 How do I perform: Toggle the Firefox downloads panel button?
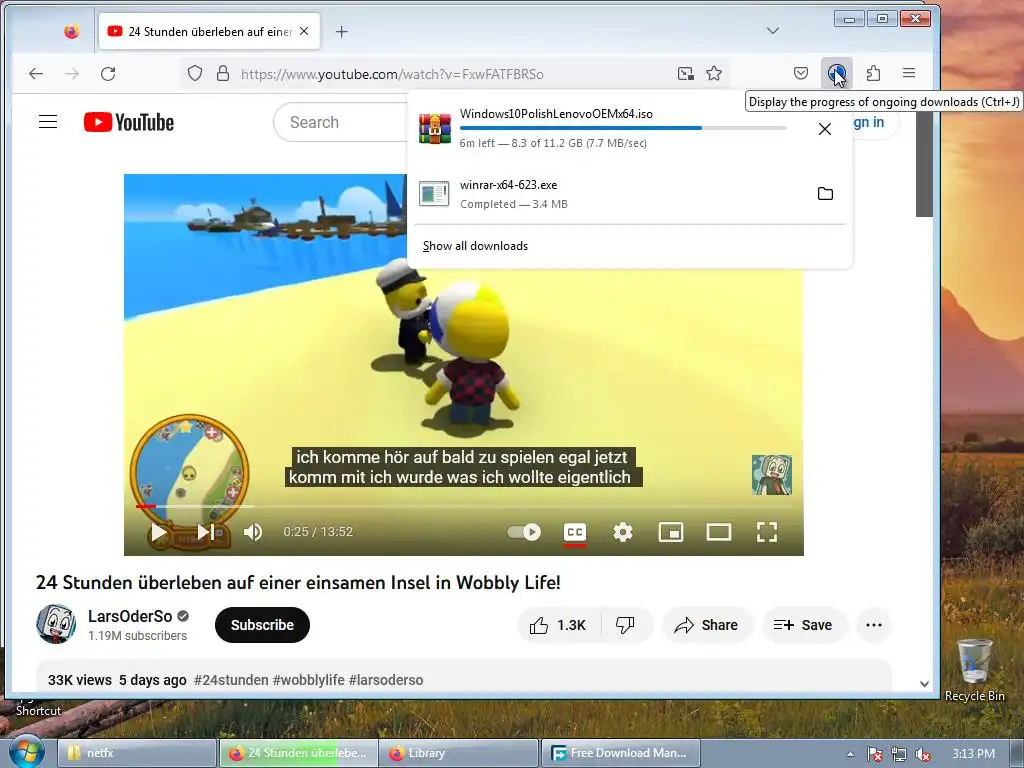836,73
